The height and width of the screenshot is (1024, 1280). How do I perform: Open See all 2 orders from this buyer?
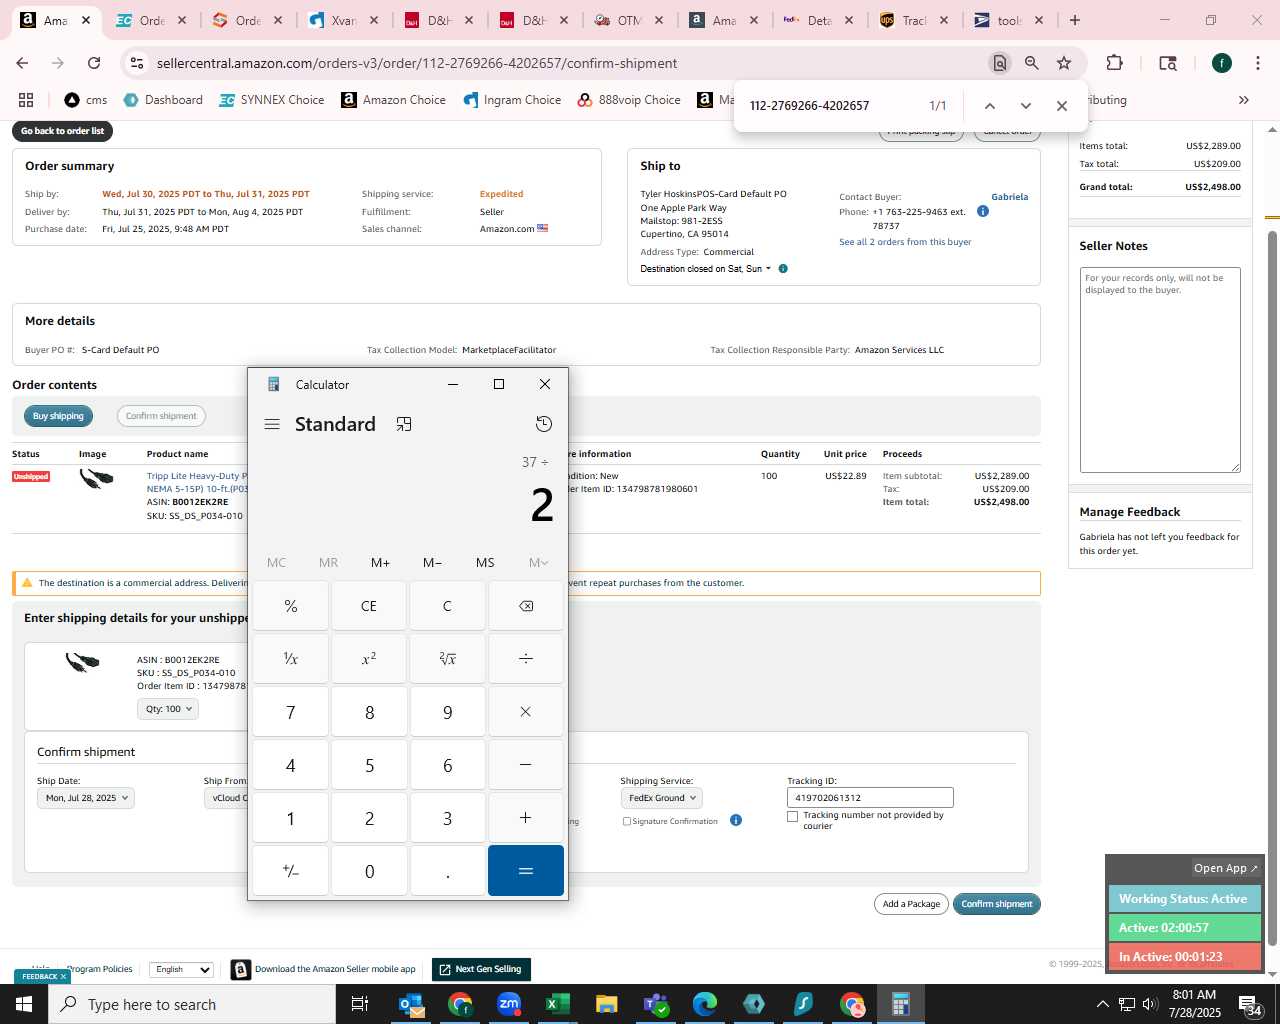pyautogui.click(x=905, y=242)
